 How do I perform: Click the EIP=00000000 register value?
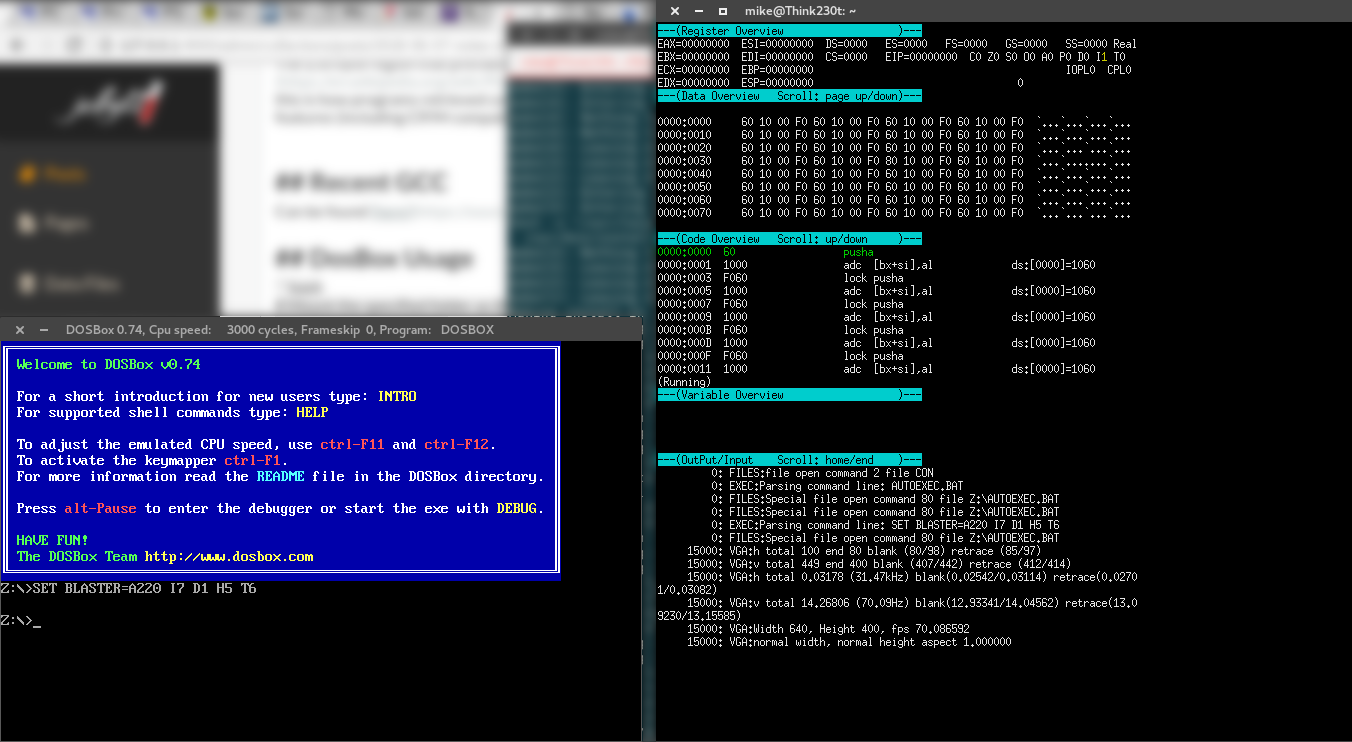pos(921,57)
